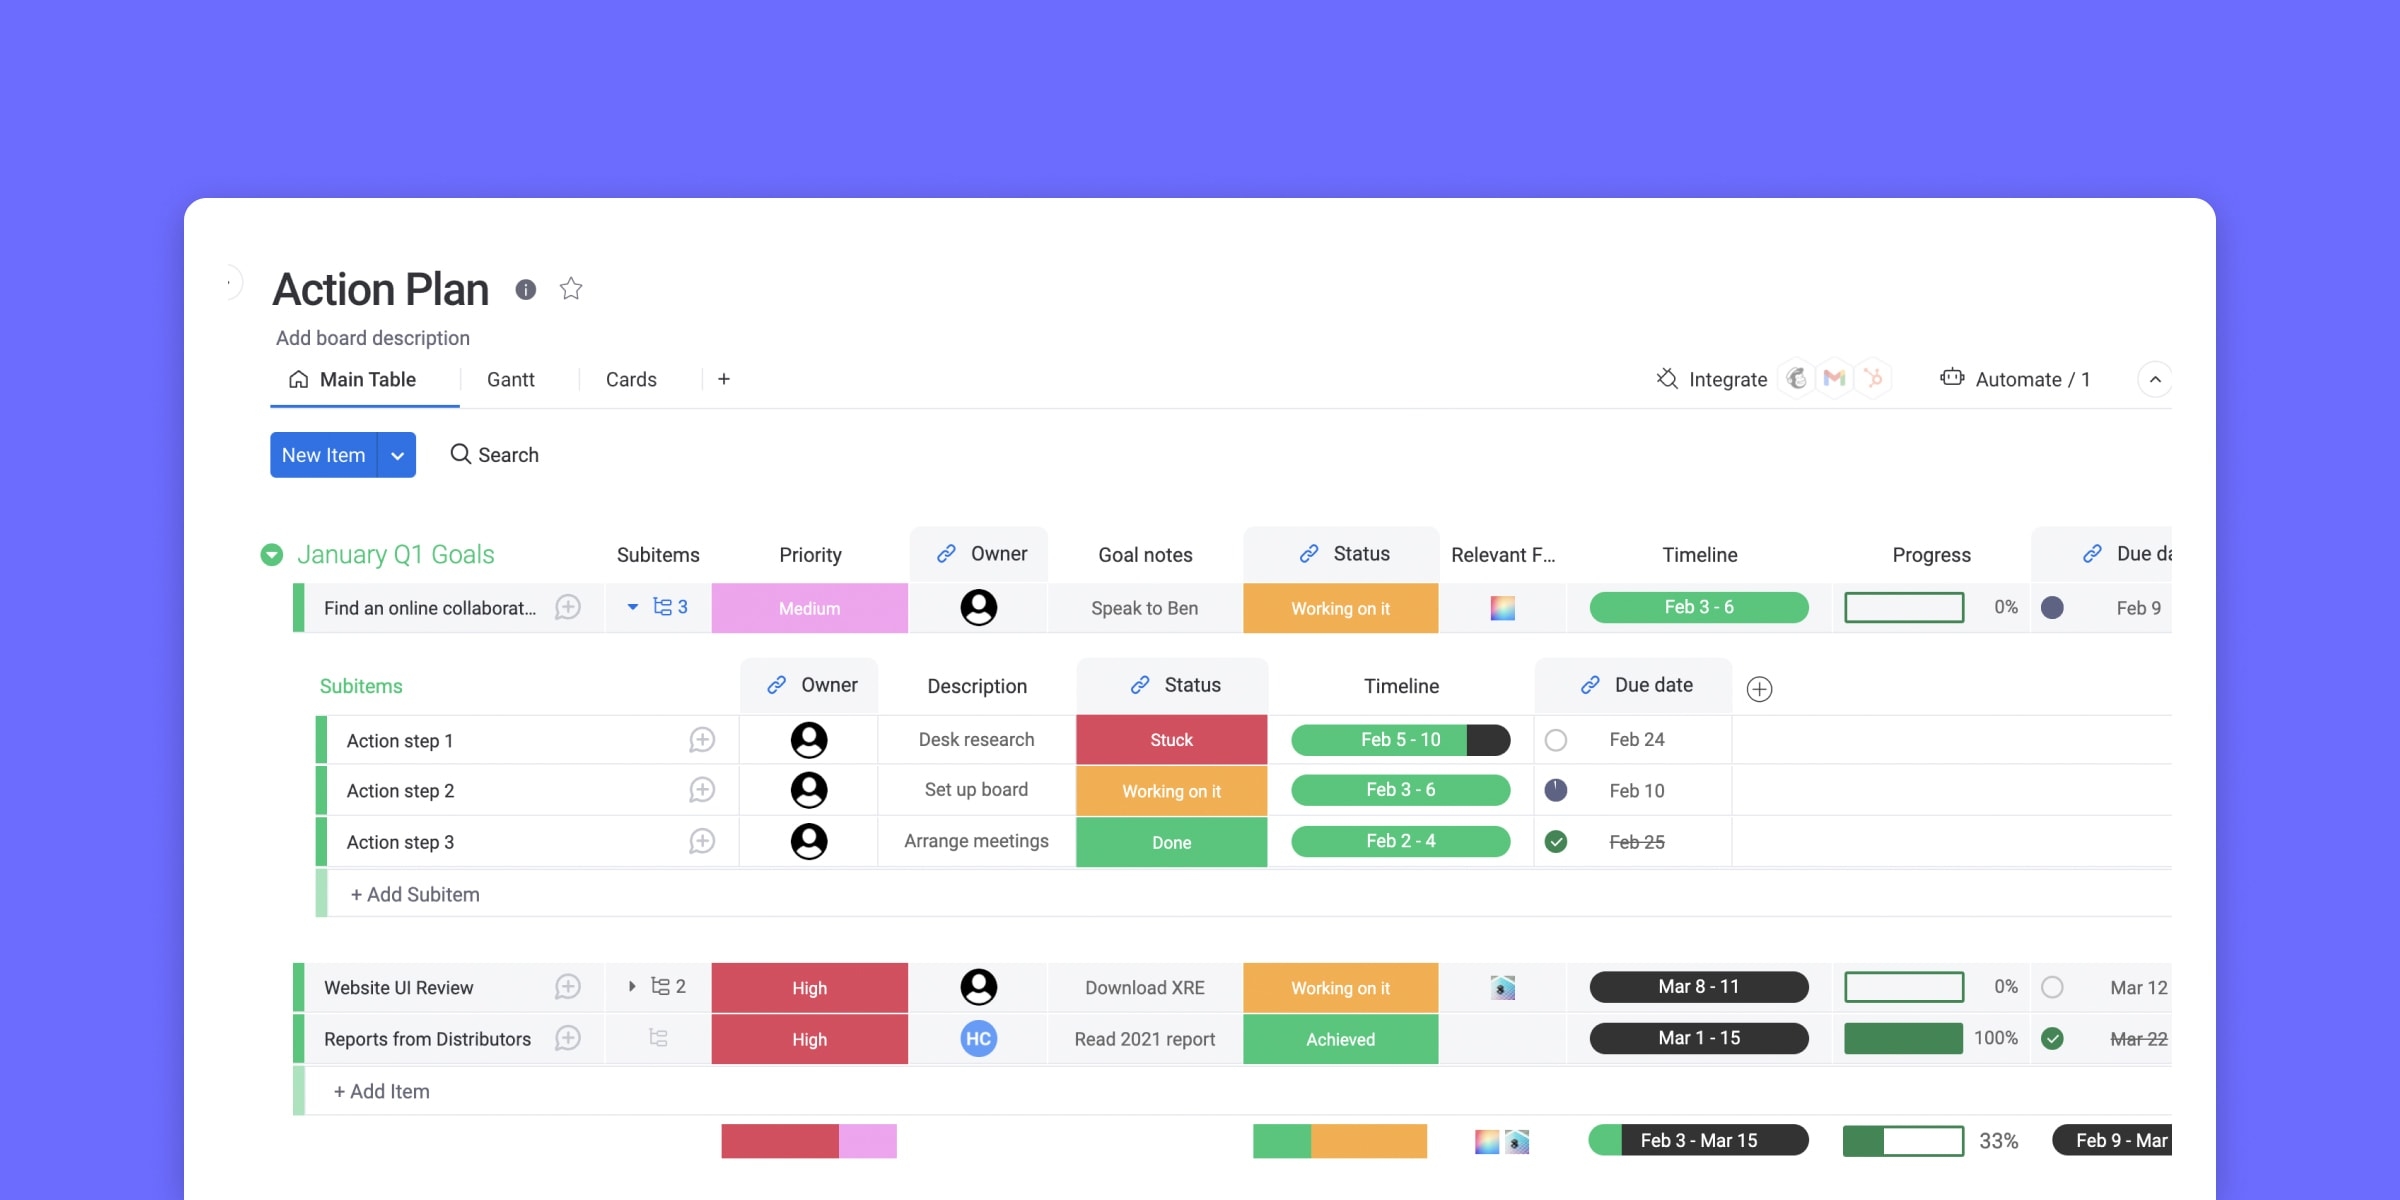Click the info icon next to Action Plan
Image resolution: width=2400 pixels, height=1200 pixels.
(x=525, y=289)
